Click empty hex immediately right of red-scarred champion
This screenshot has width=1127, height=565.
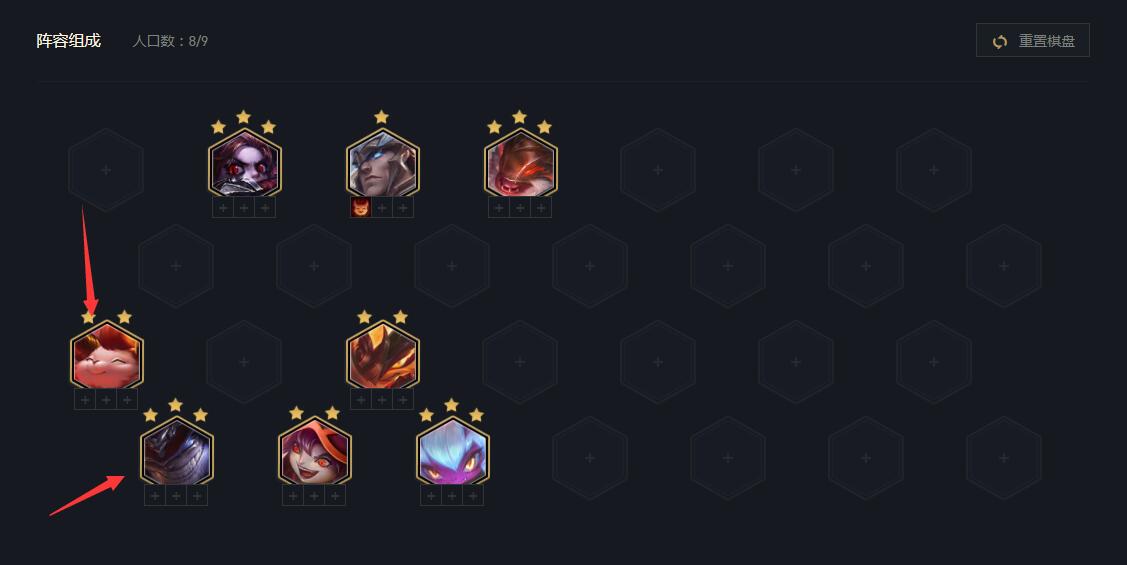658,170
